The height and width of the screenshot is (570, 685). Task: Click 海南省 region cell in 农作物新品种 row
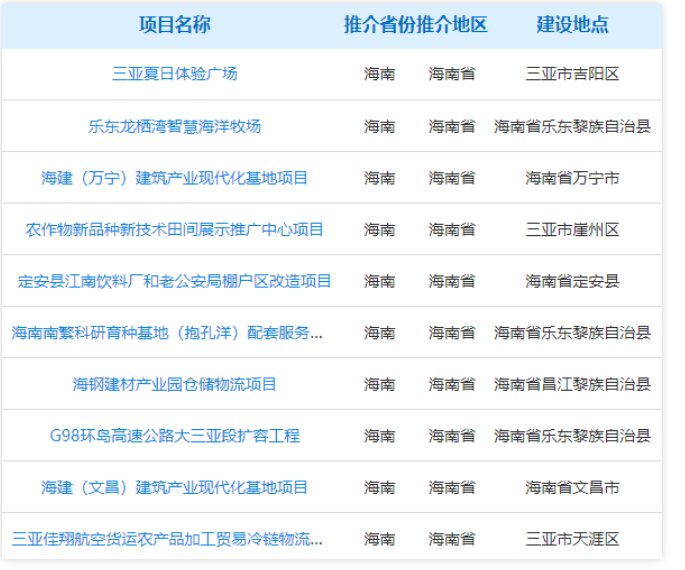point(452,229)
